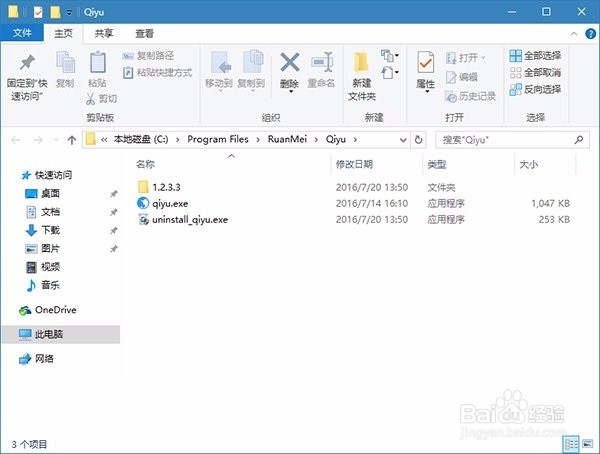The height and width of the screenshot is (454, 600).
Task: Open the Easy access dropdown icon
Action: pyautogui.click(x=390, y=72)
